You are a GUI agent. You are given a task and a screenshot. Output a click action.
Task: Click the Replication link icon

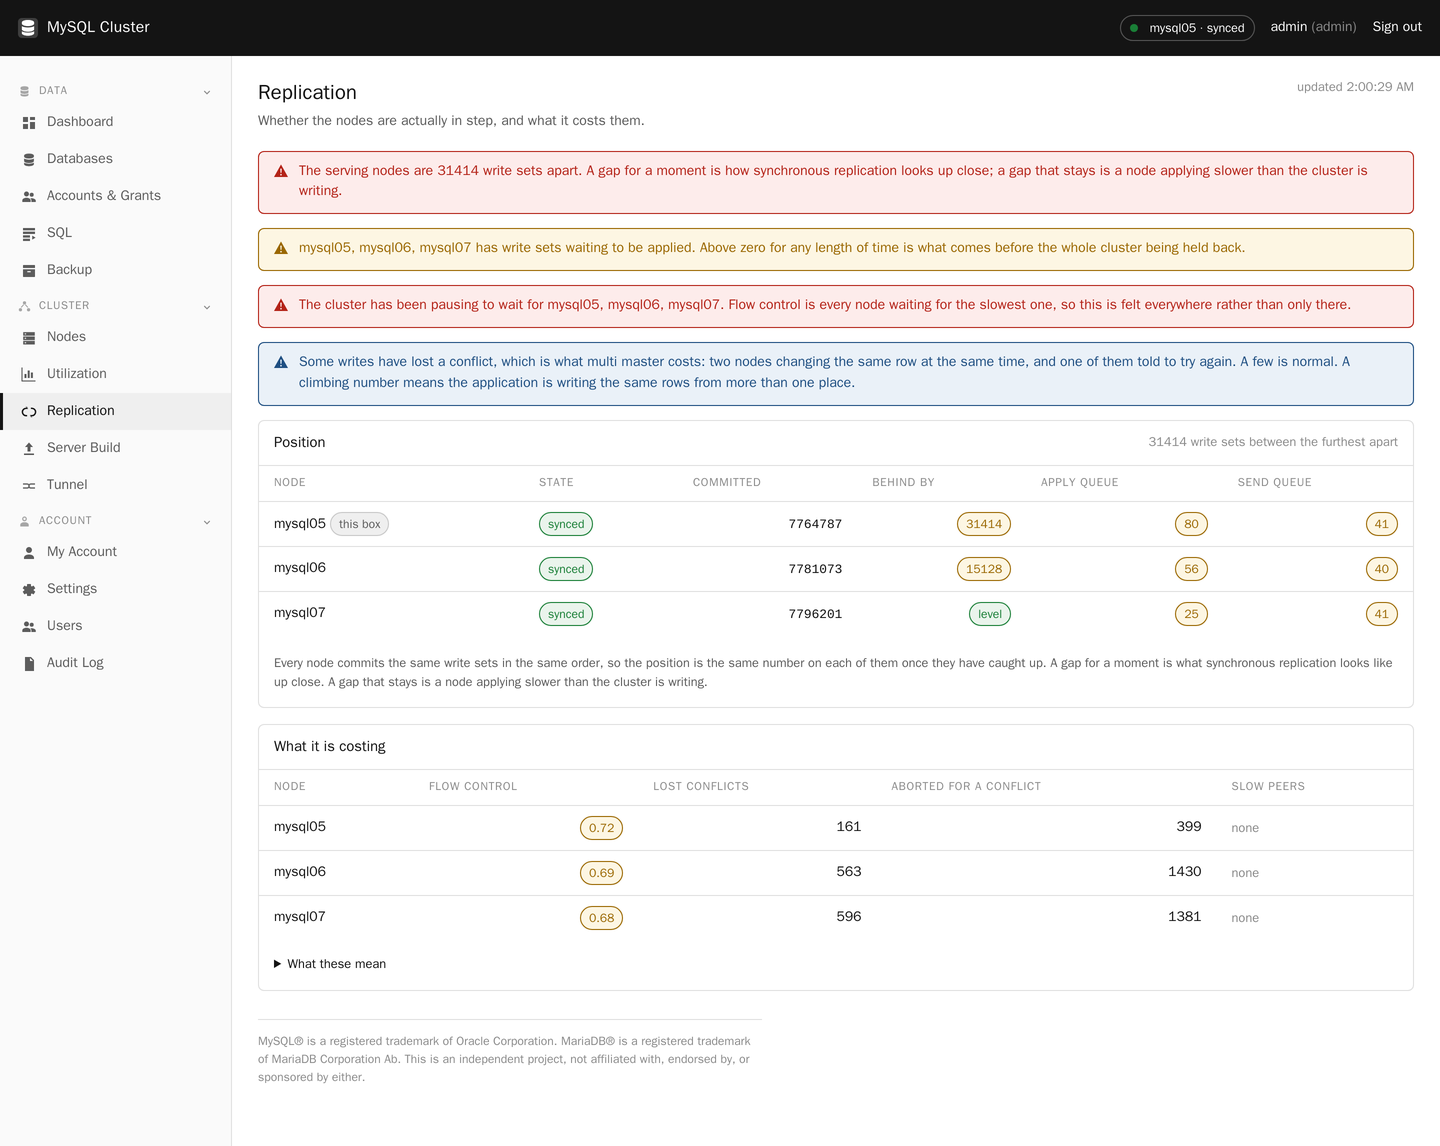pyautogui.click(x=29, y=411)
